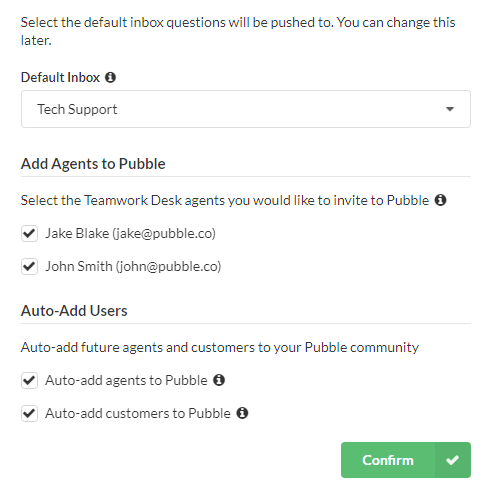Click the Confirm button text
The width and height of the screenshot is (488, 496).
click(x=388, y=460)
